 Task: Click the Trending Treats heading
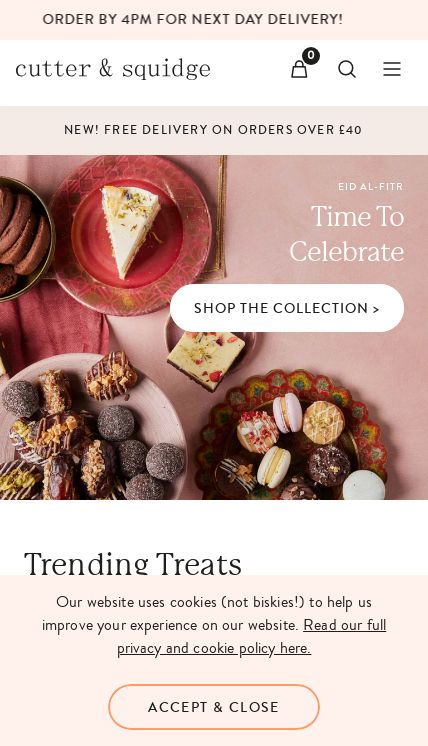point(133,564)
